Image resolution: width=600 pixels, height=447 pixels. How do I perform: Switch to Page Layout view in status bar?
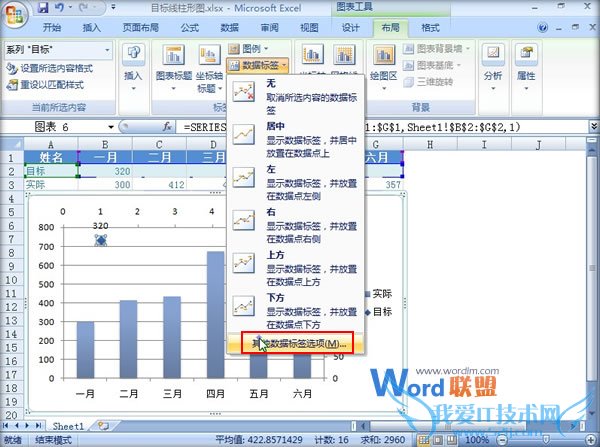click(438, 440)
